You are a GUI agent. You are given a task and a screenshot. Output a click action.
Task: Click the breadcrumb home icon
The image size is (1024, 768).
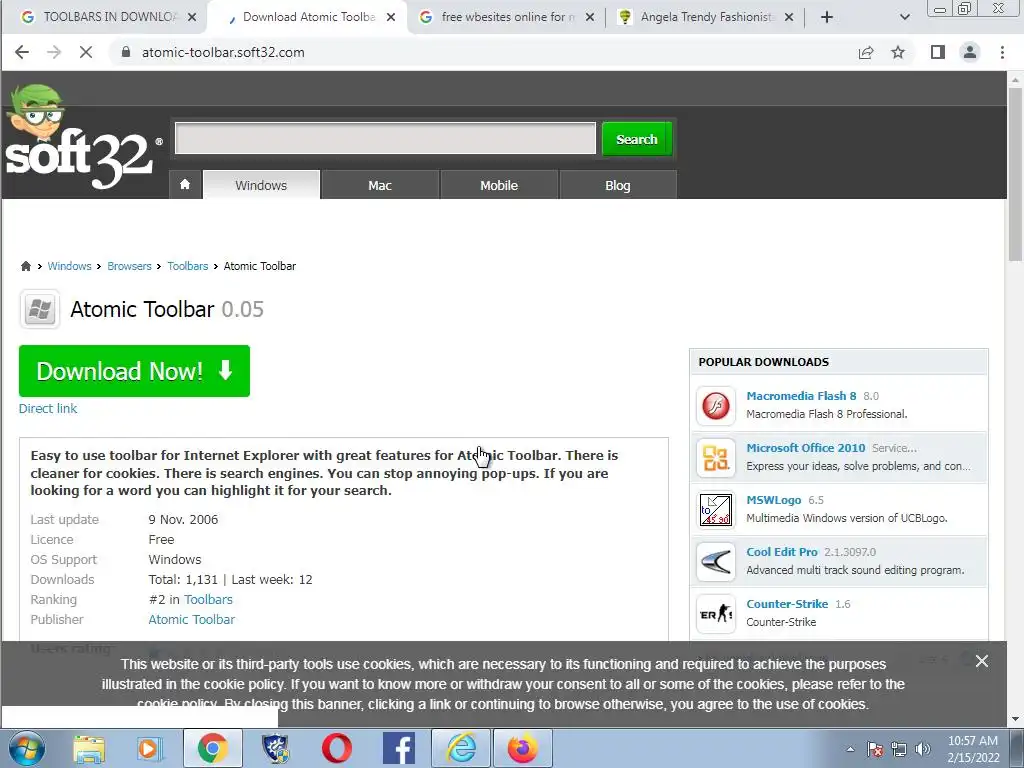pos(25,266)
